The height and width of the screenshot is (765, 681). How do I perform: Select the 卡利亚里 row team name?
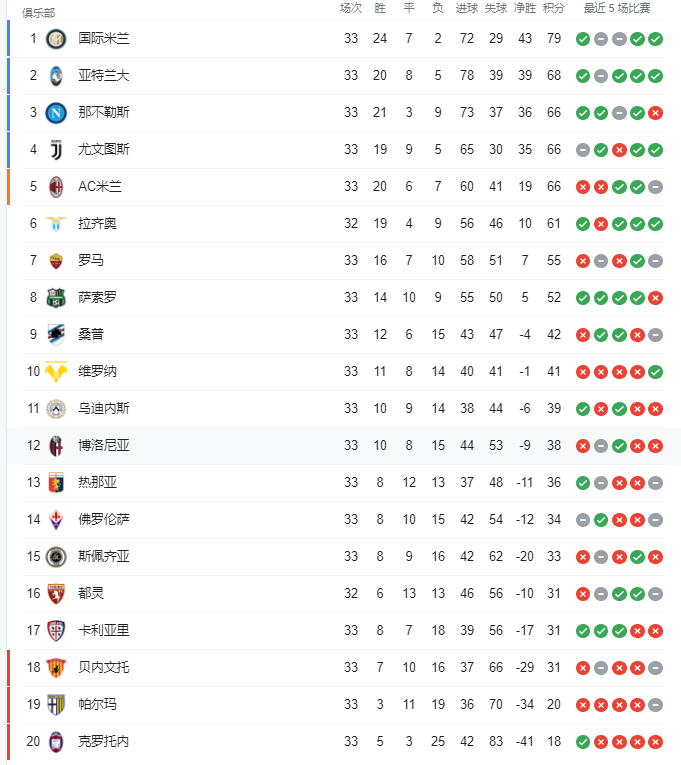tap(104, 630)
